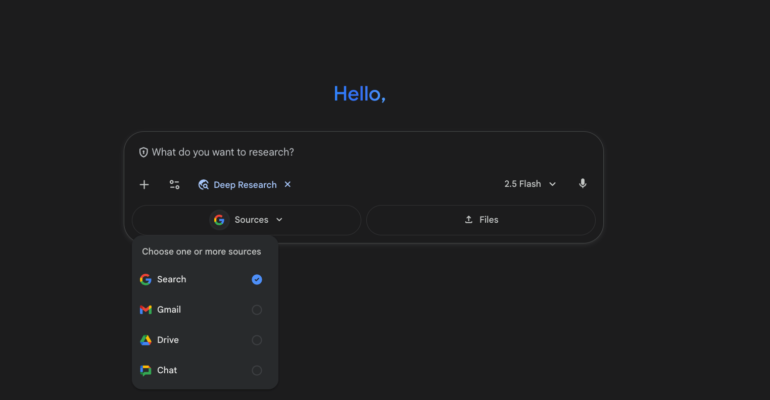
Task: Click the Google Drive triangle icon
Action: [145, 340]
